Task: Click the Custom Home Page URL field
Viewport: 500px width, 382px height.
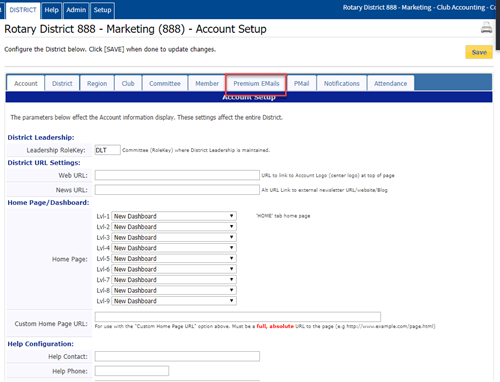Action: tap(238, 317)
